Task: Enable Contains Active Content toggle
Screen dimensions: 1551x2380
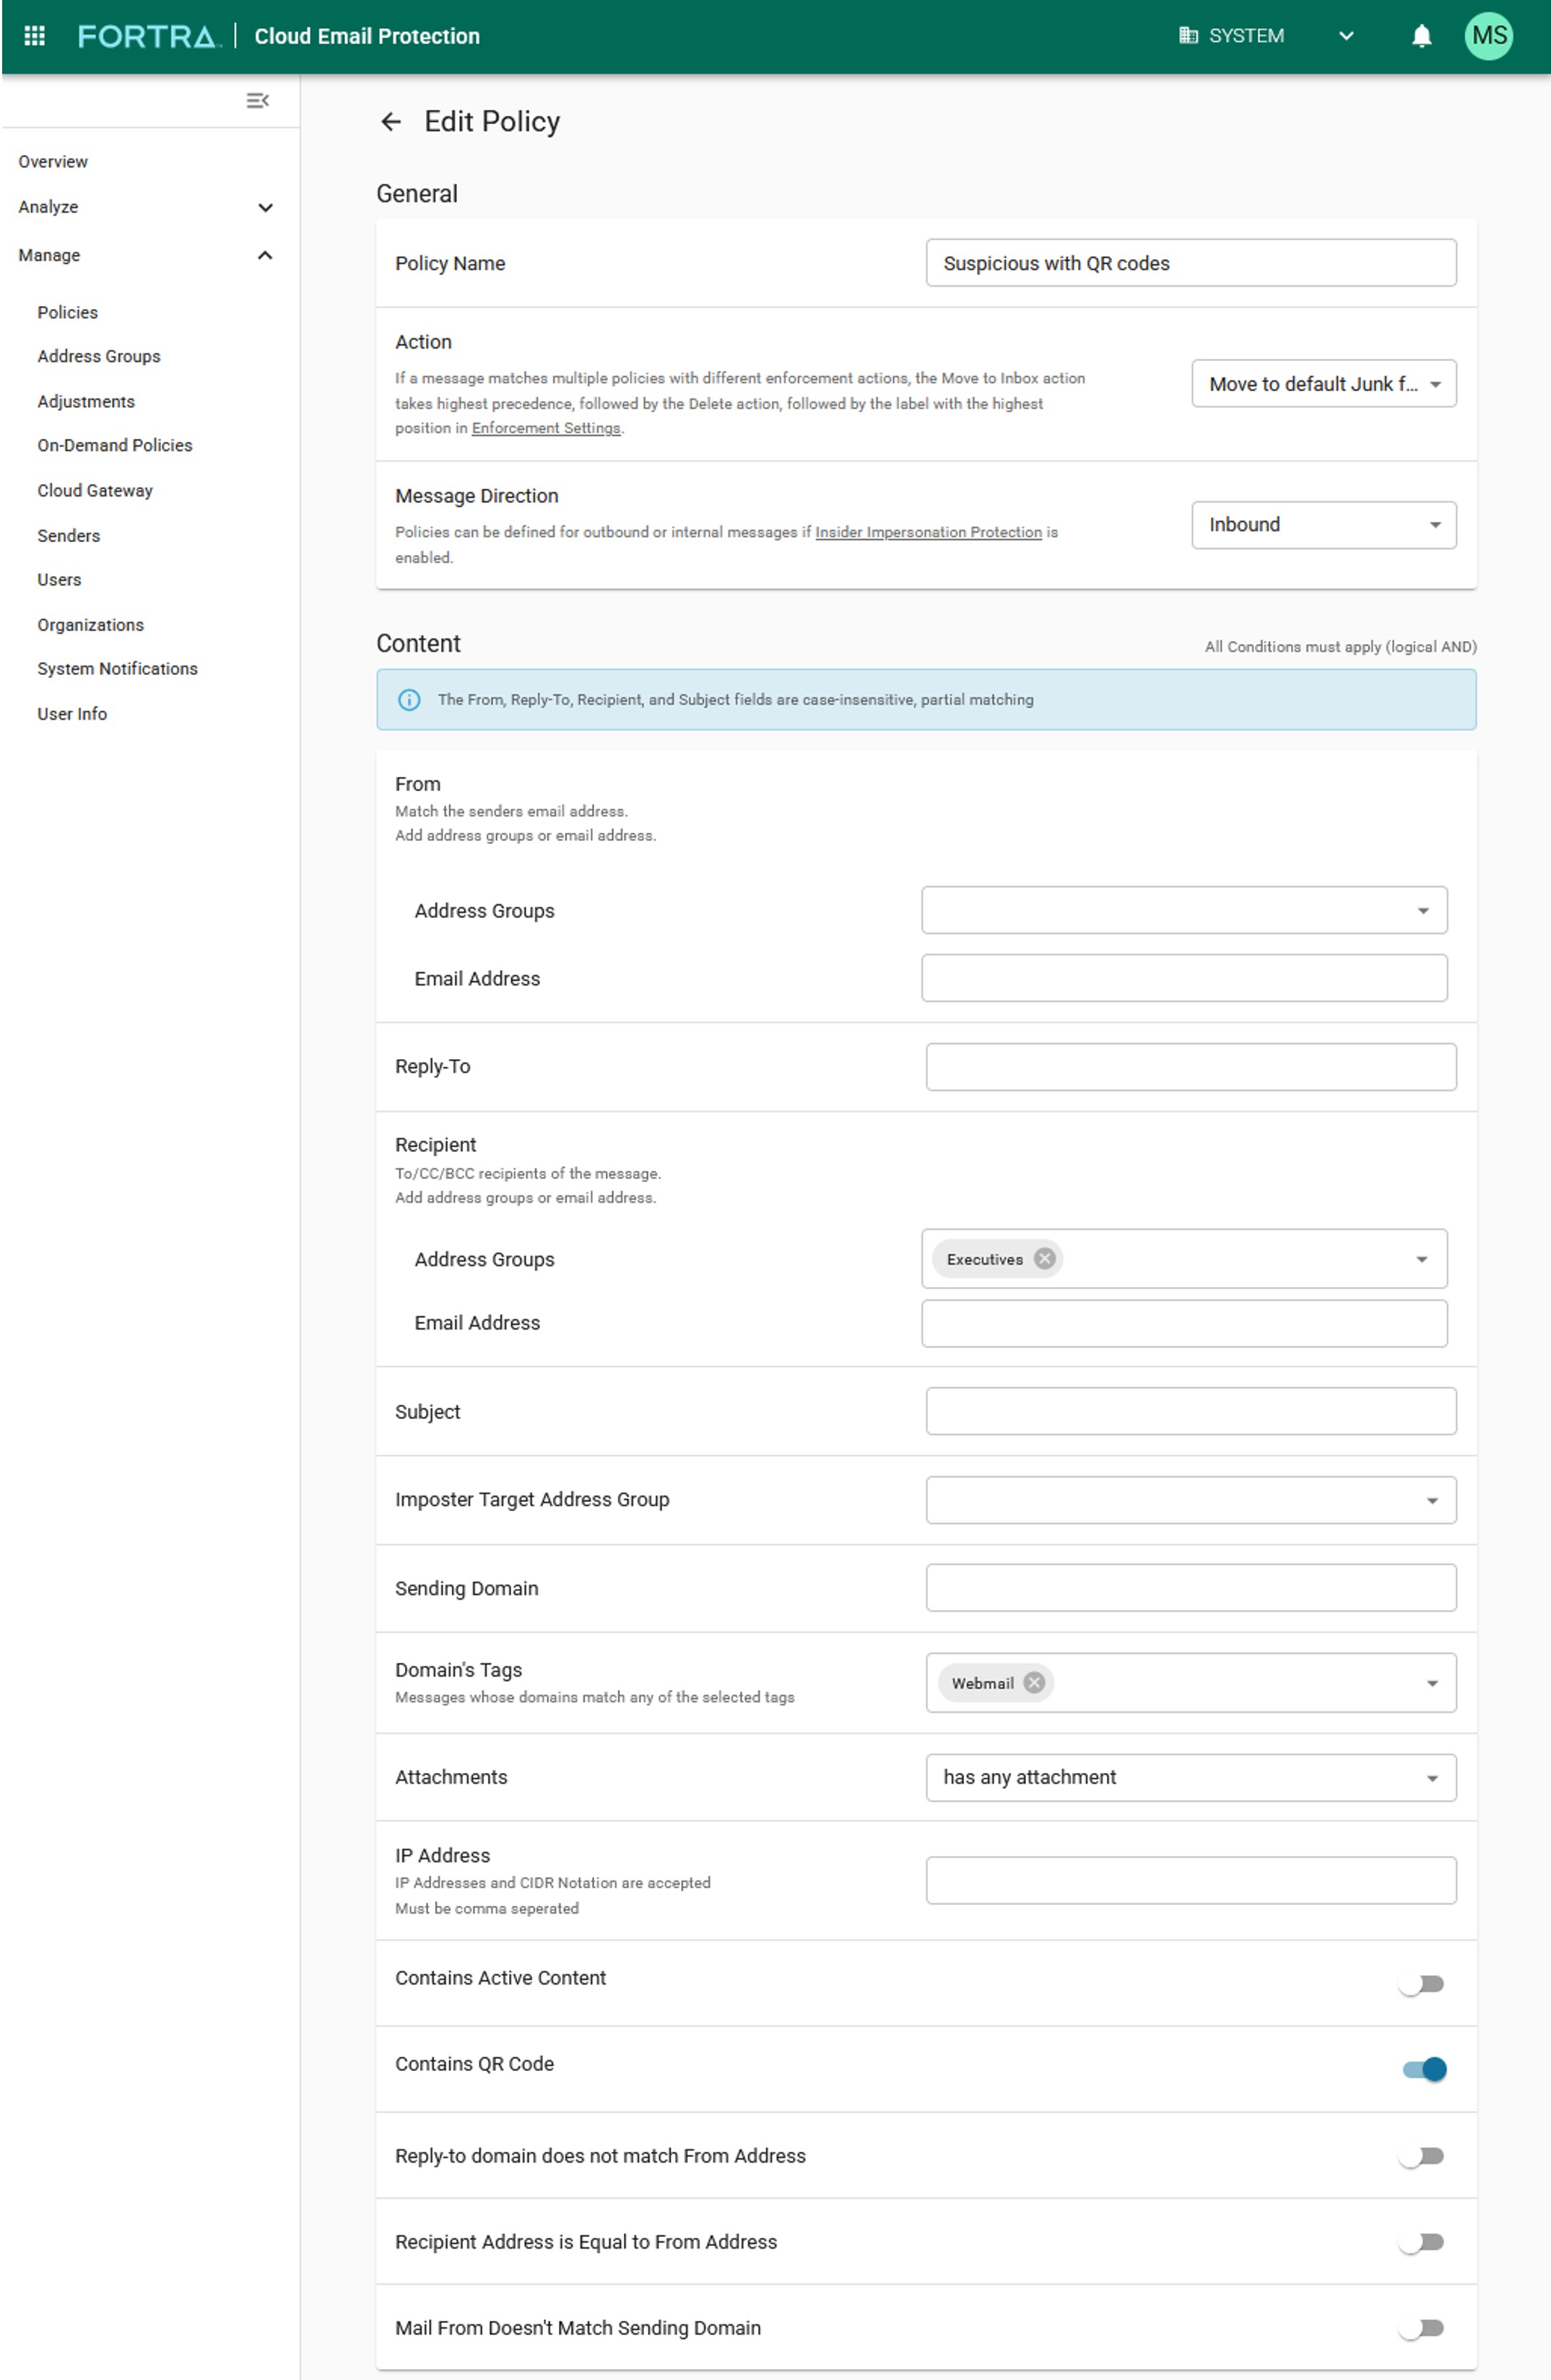Action: point(1421,1983)
